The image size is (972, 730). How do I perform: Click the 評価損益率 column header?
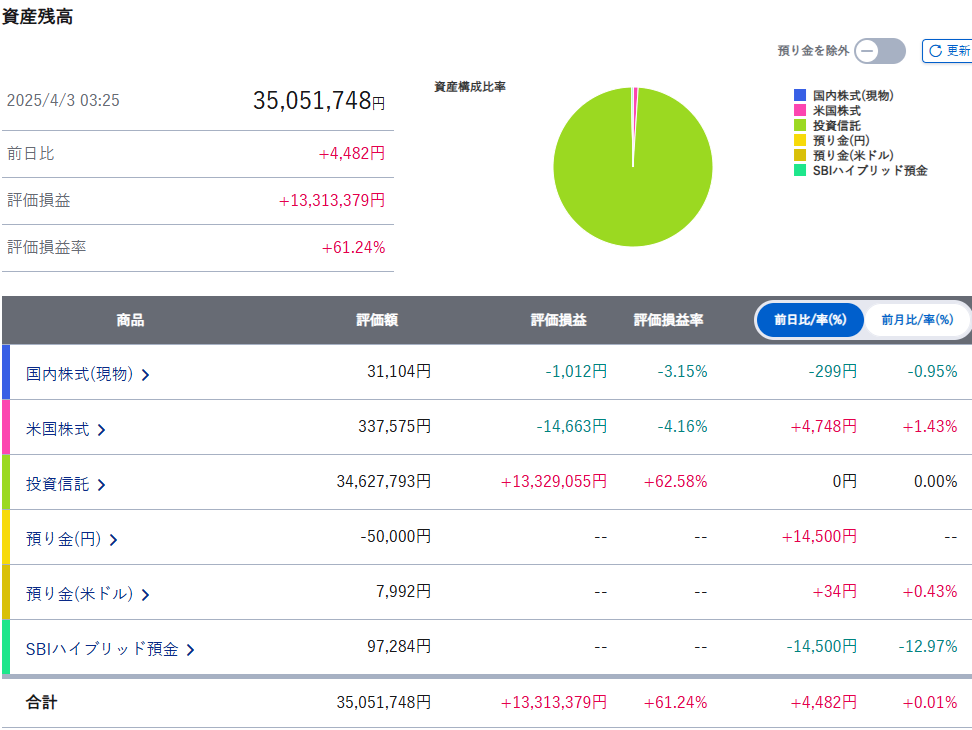click(668, 321)
